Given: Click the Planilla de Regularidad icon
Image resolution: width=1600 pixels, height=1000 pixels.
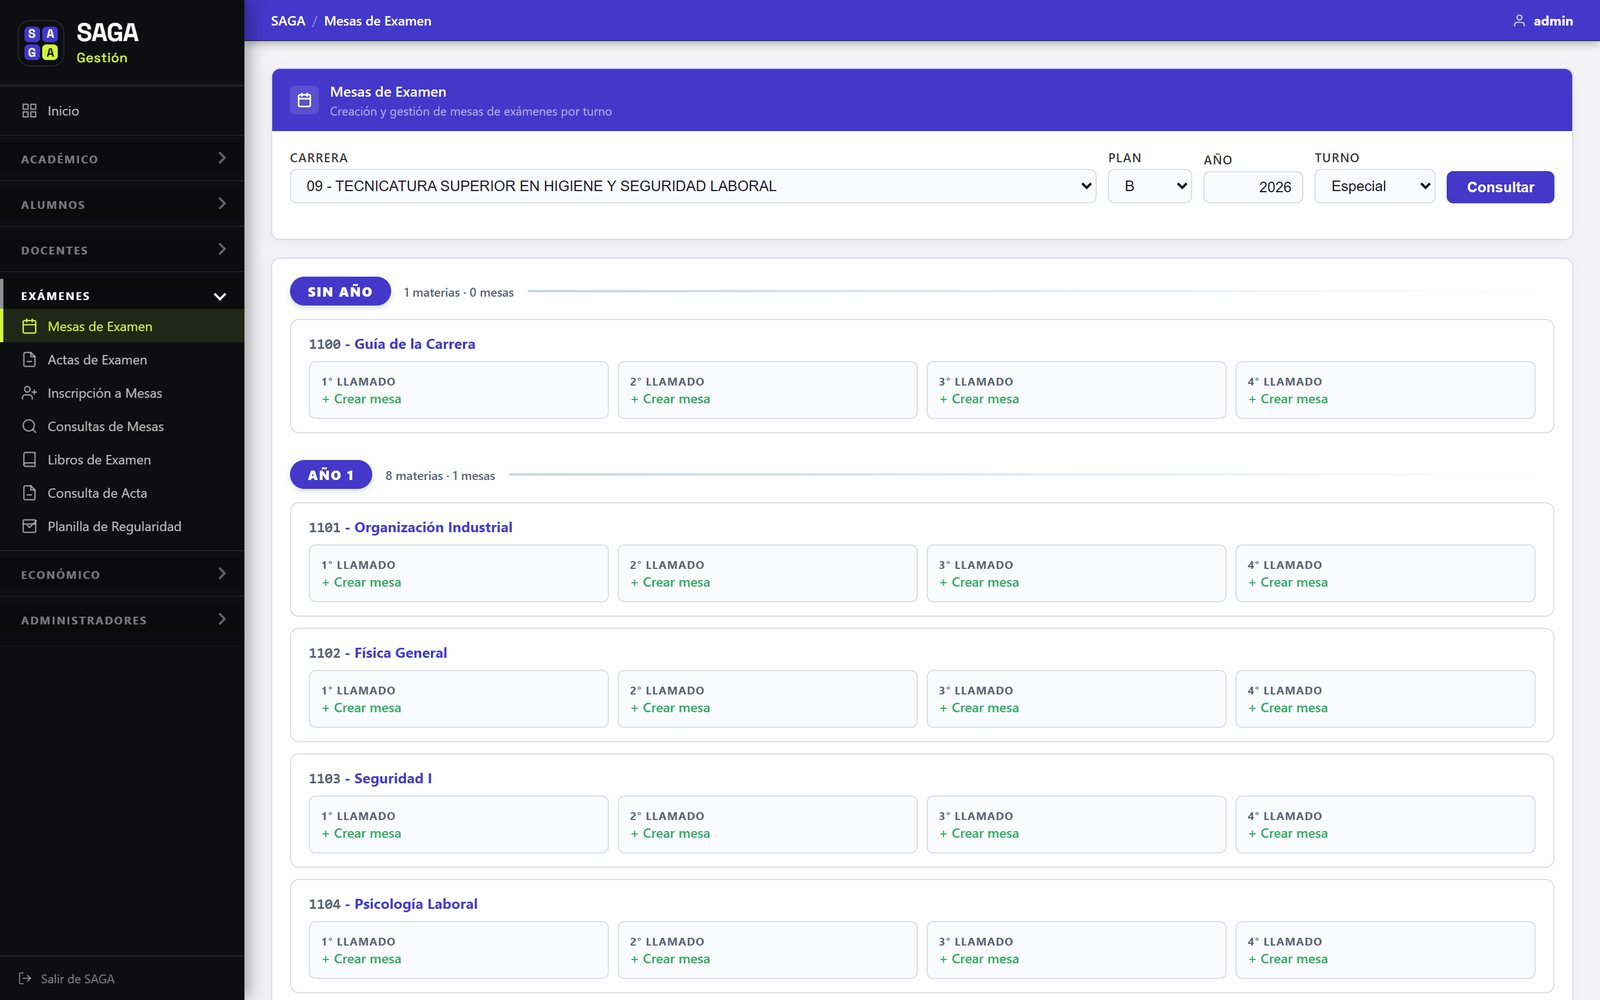Looking at the screenshot, I should (x=29, y=527).
